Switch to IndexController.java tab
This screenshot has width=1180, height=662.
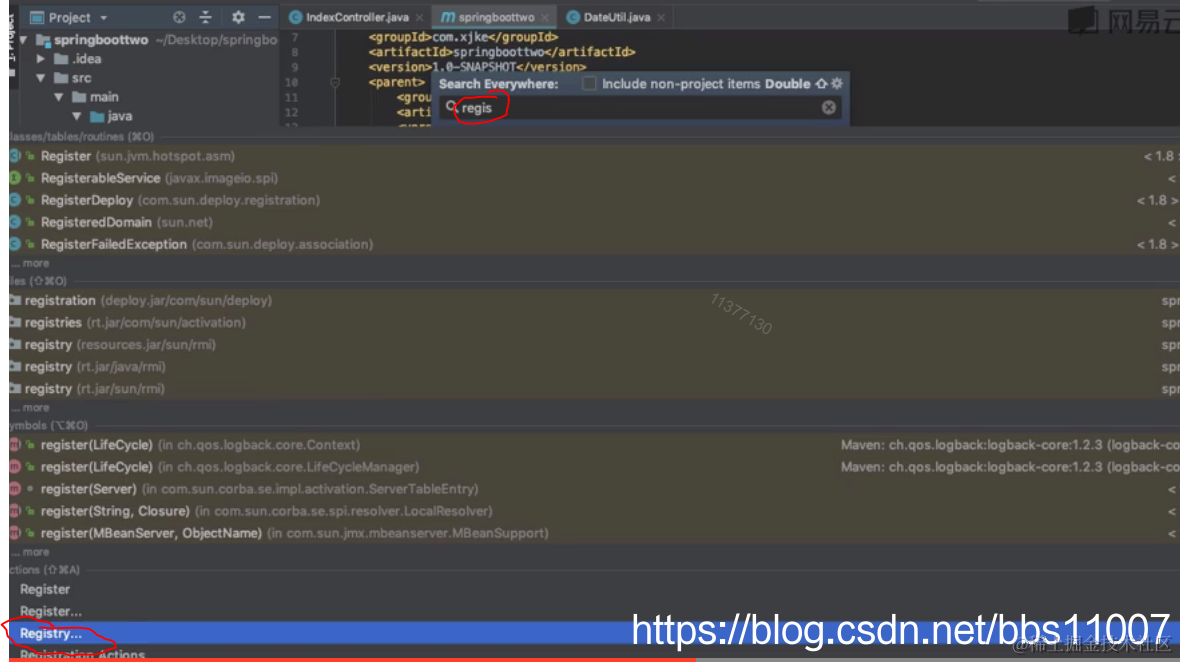[x=357, y=17]
